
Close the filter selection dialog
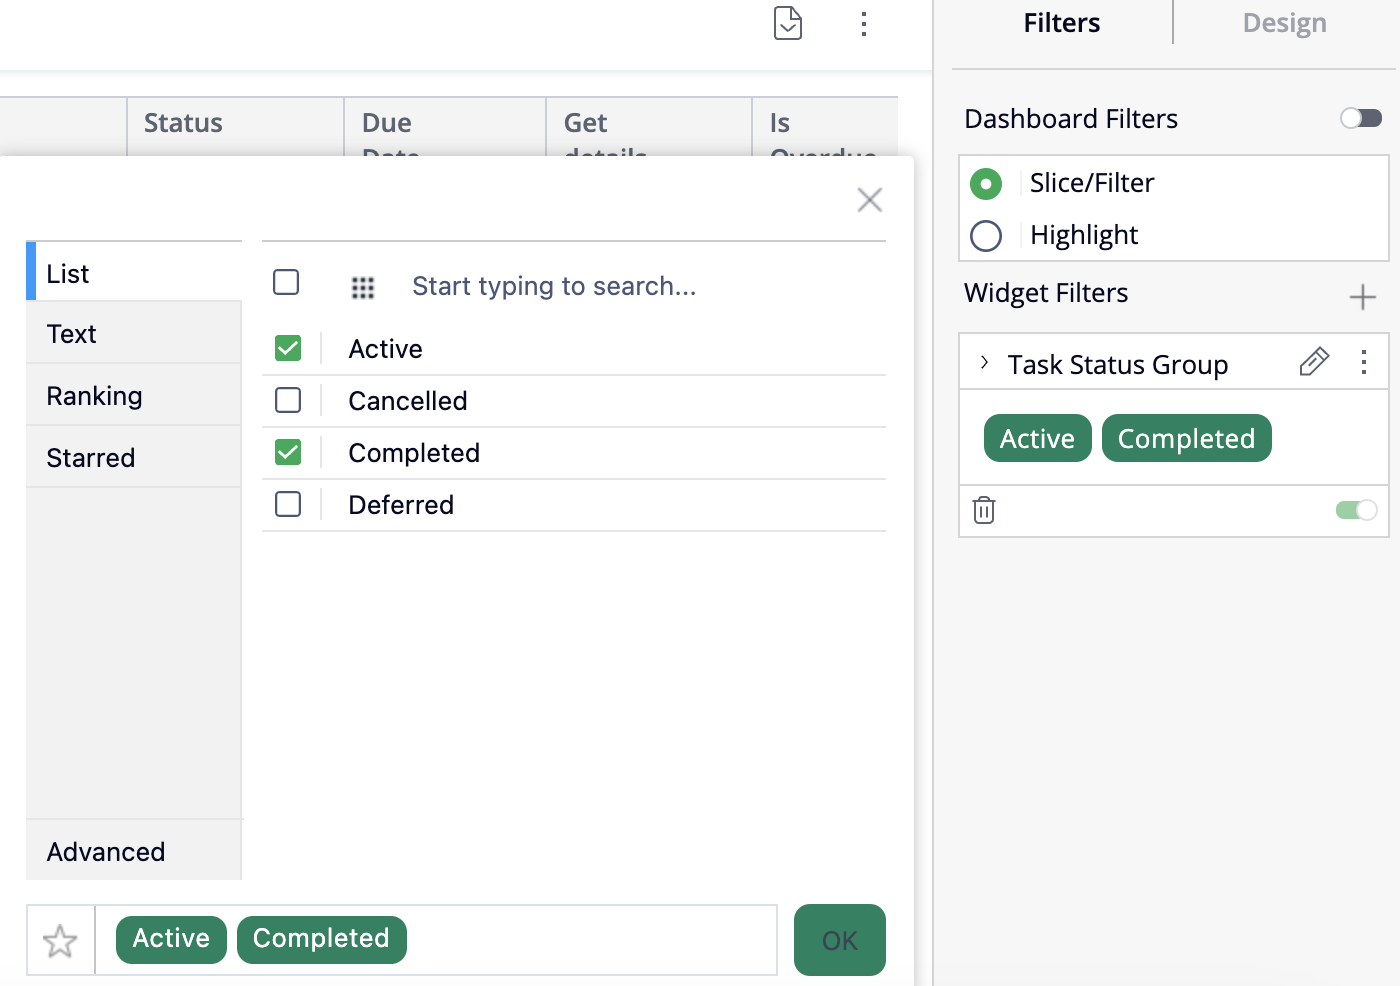(x=870, y=200)
